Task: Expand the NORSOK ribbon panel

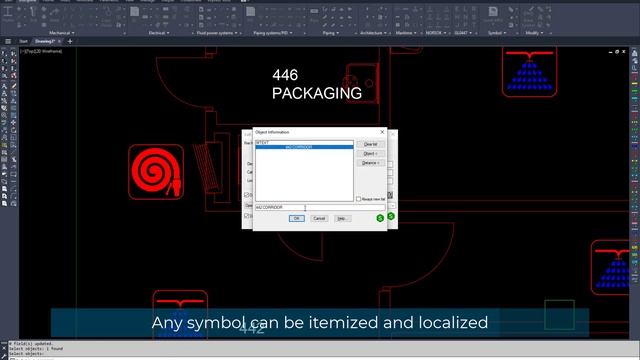Action: click(436, 33)
